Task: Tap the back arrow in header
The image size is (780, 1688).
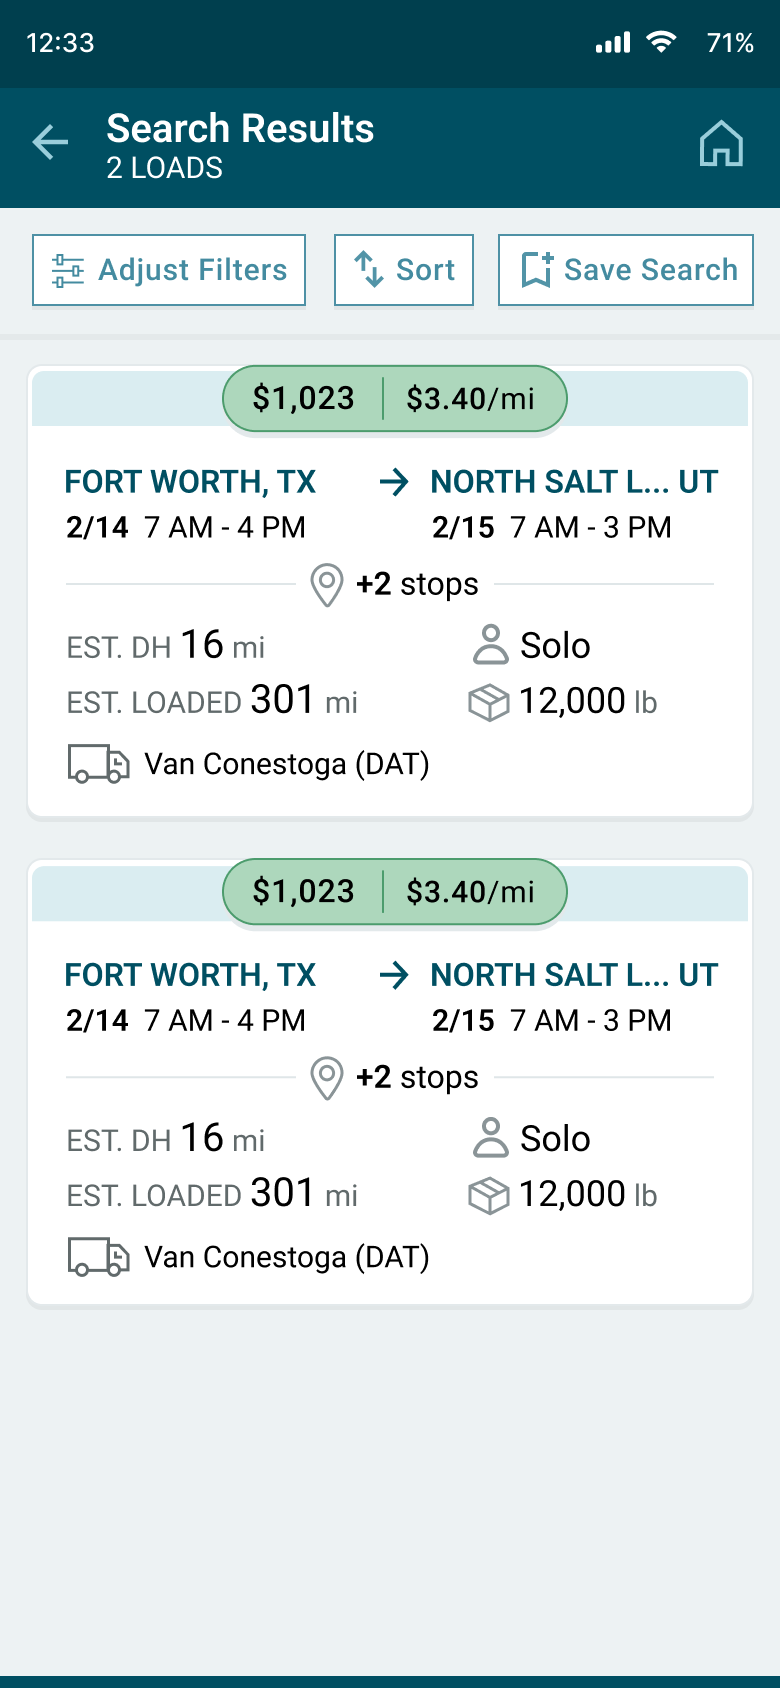Action: 50,143
